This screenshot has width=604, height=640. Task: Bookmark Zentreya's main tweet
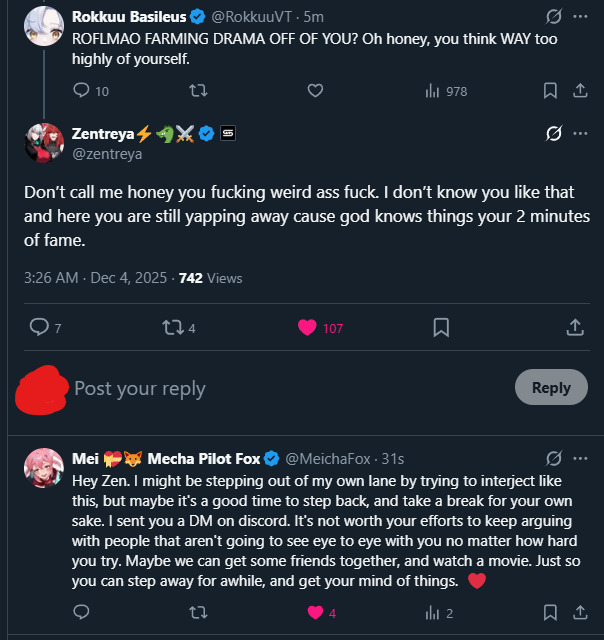441,327
